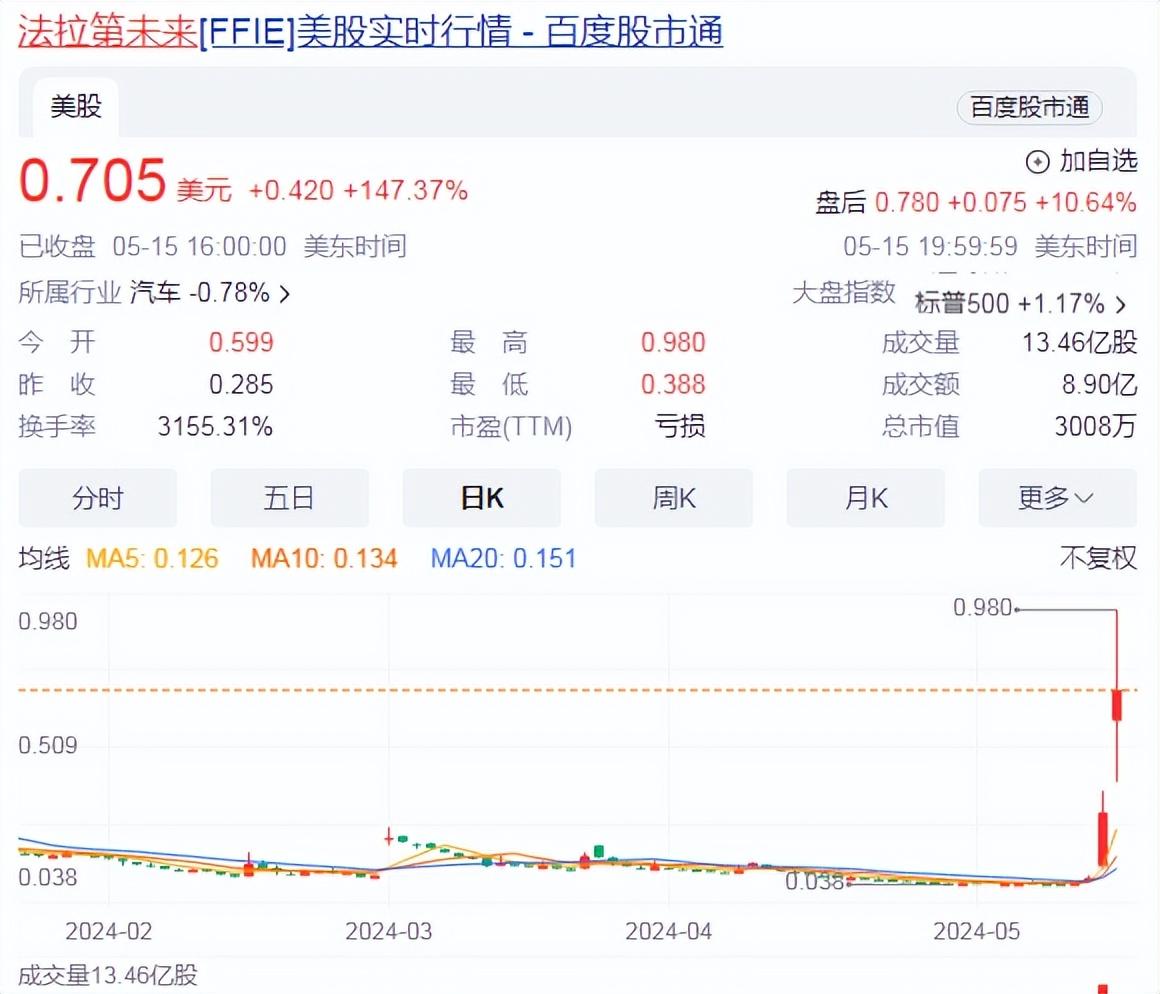Open the 更多 dropdown menu
The height and width of the screenshot is (994, 1160).
coord(1057,498)
